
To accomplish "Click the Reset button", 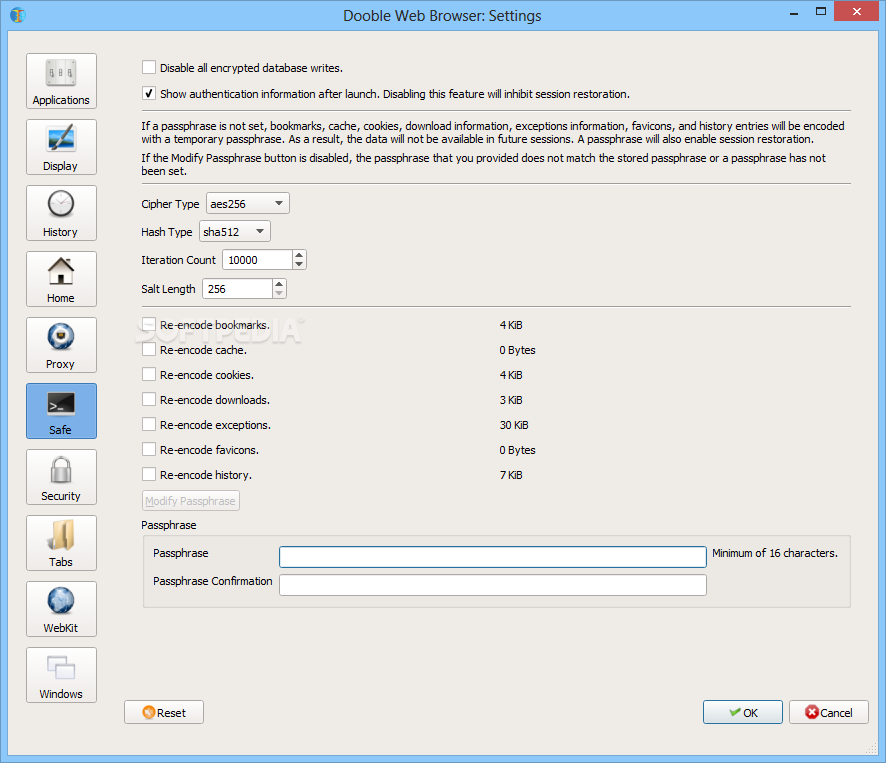I will tap(164, 713).
